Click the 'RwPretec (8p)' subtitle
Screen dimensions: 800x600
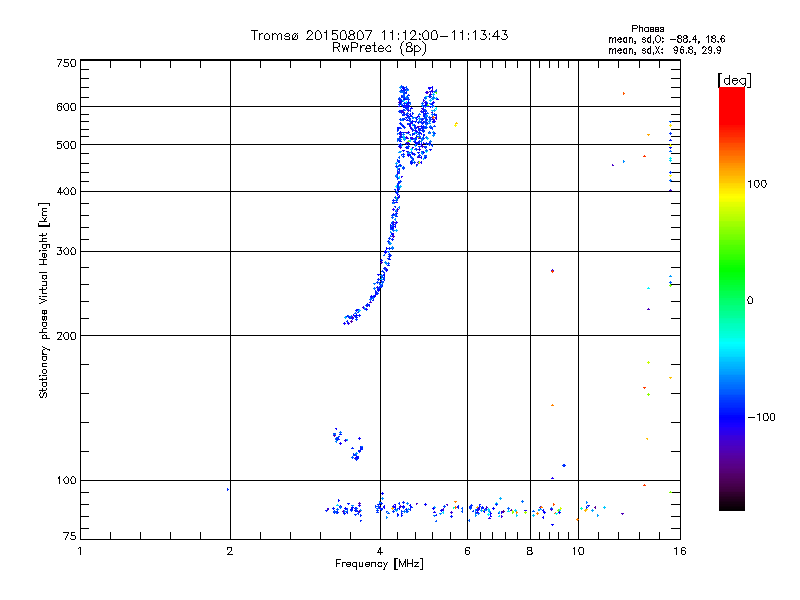click(379, 48)
